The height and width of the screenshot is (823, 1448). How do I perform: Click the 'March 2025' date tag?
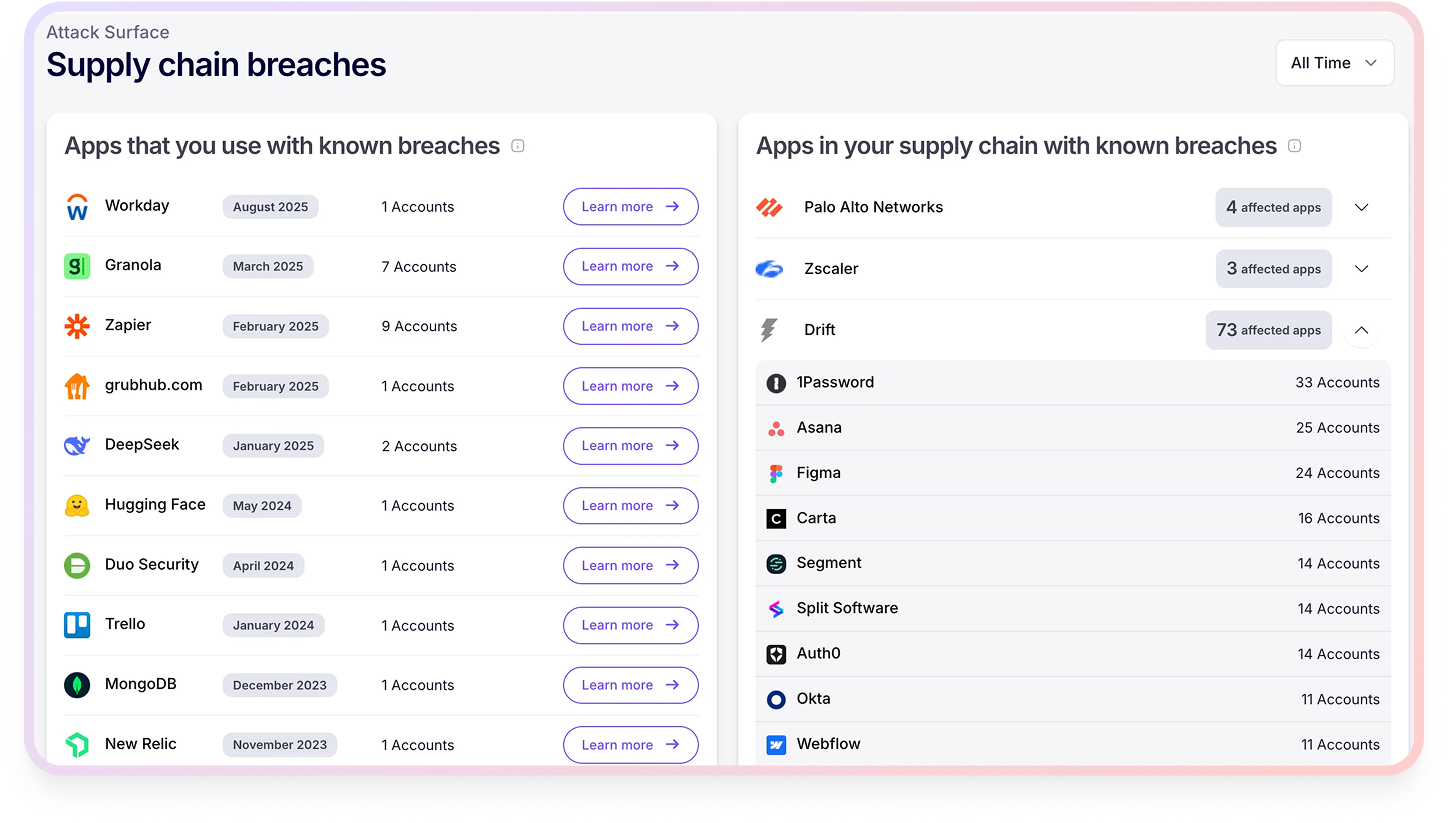(268, 266)
